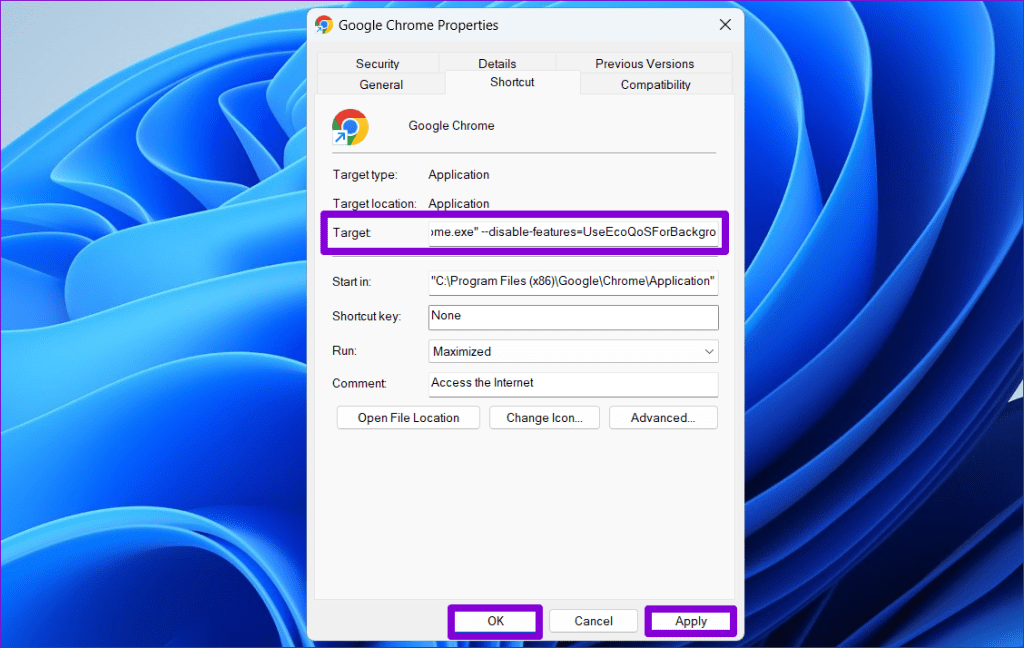Switch to the Compatibility tab
Viewport: 1024px width, 648px height.
tap(655, 85)
